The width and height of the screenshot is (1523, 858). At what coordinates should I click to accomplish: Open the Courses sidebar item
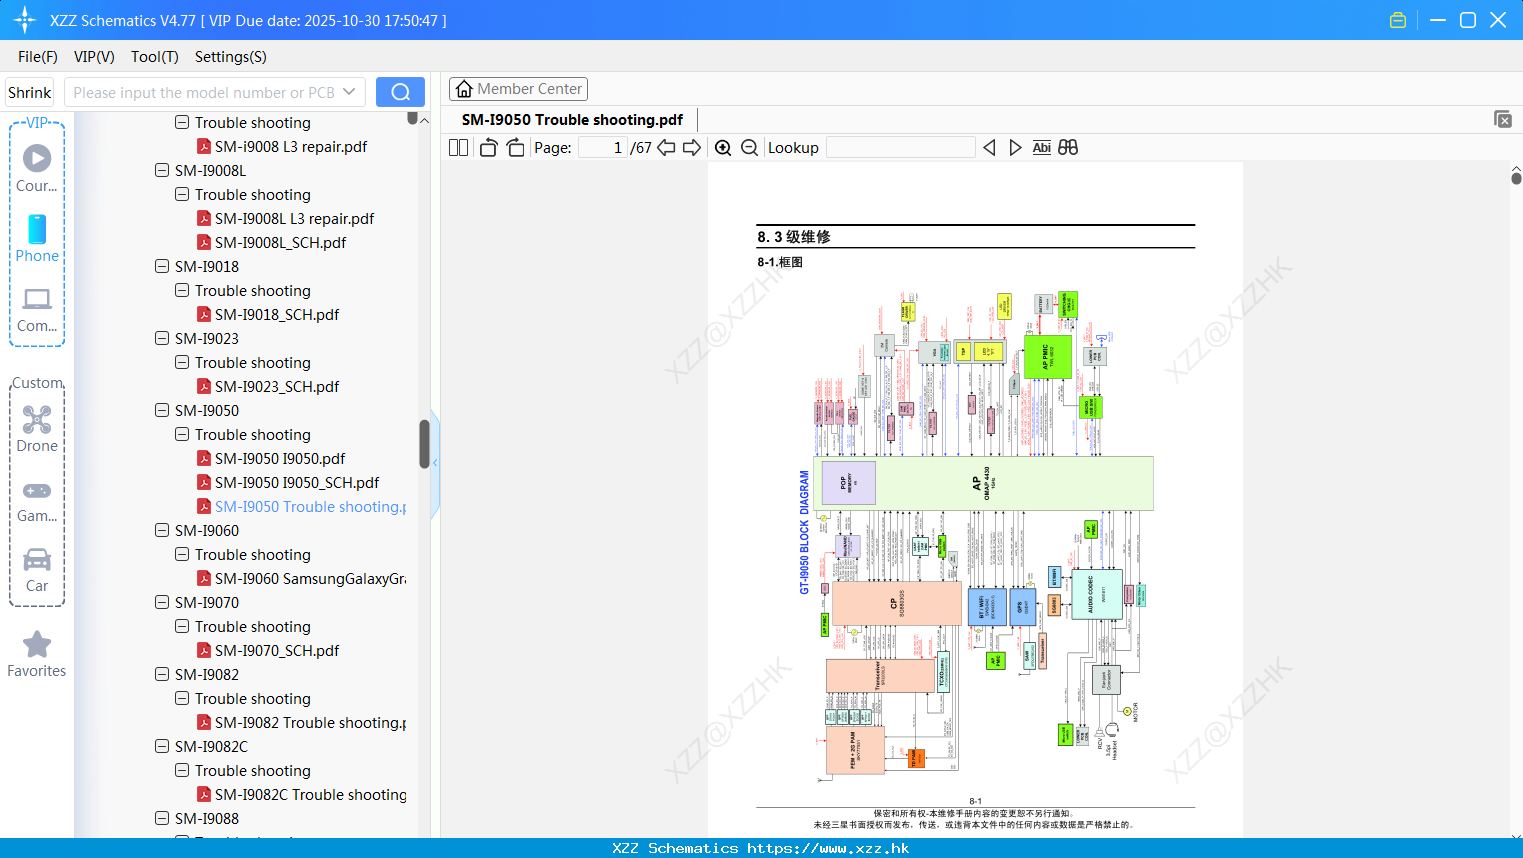tap(37, 168)
